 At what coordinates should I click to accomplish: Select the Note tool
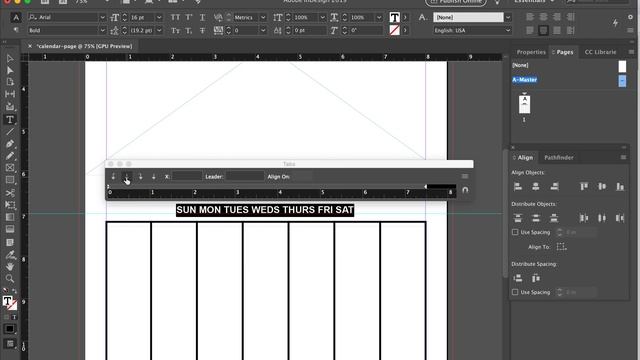(10, 242)
